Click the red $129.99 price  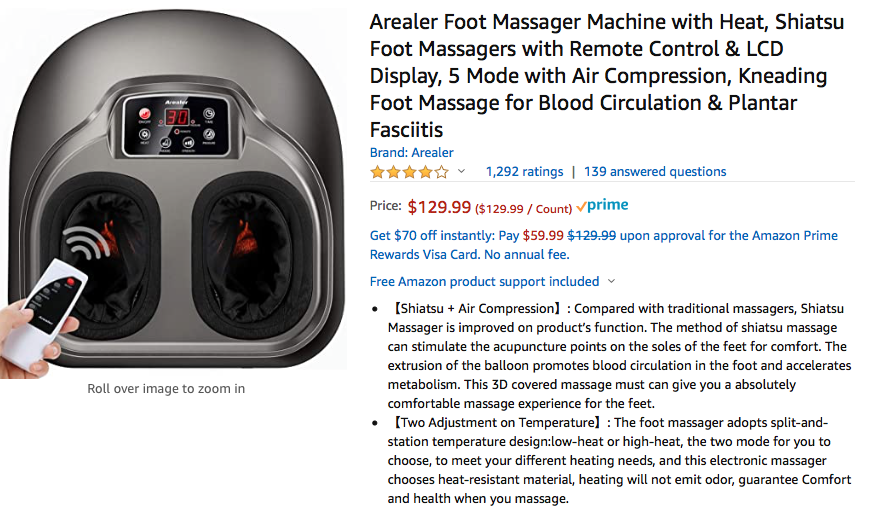439,207
